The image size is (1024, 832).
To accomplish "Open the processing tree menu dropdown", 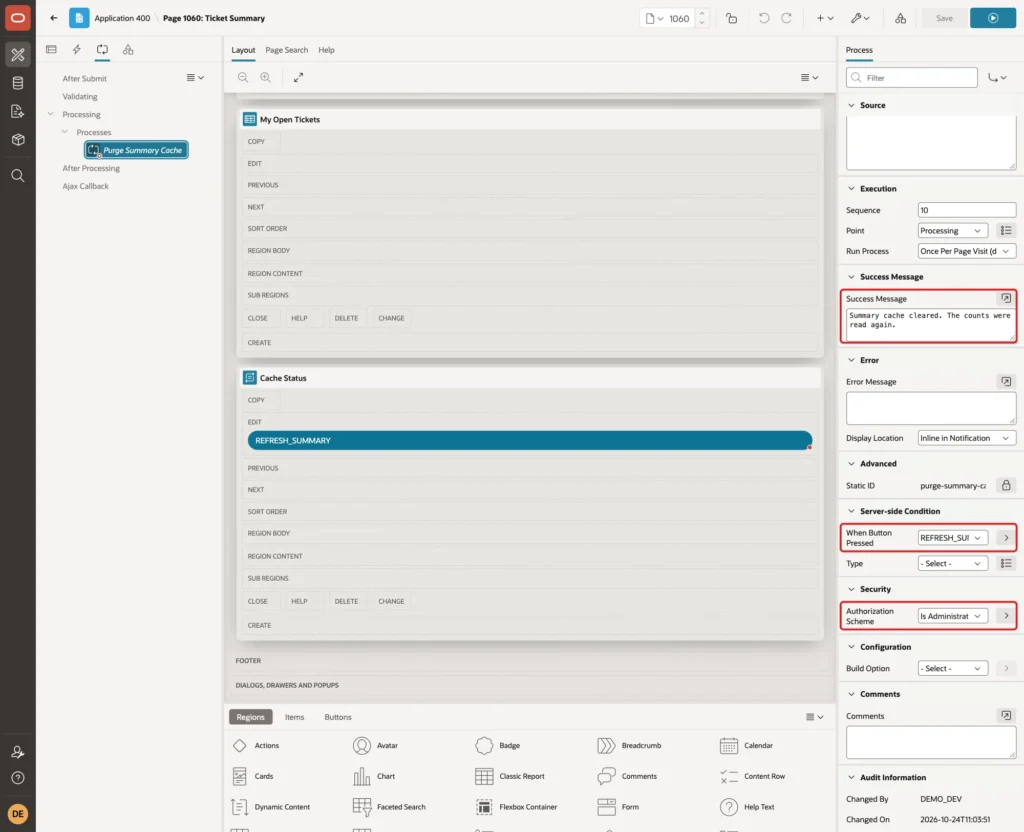I will tap(195, 77).
